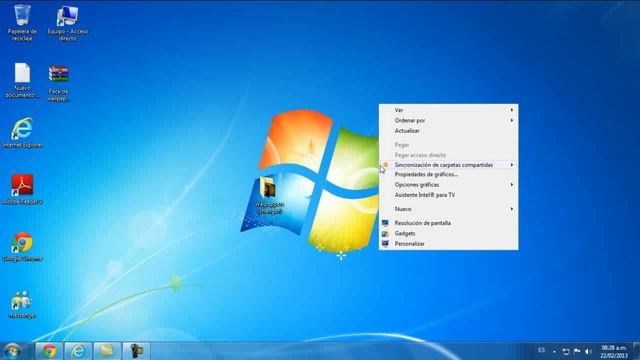Open the Ver submenu

pos(449,110)
